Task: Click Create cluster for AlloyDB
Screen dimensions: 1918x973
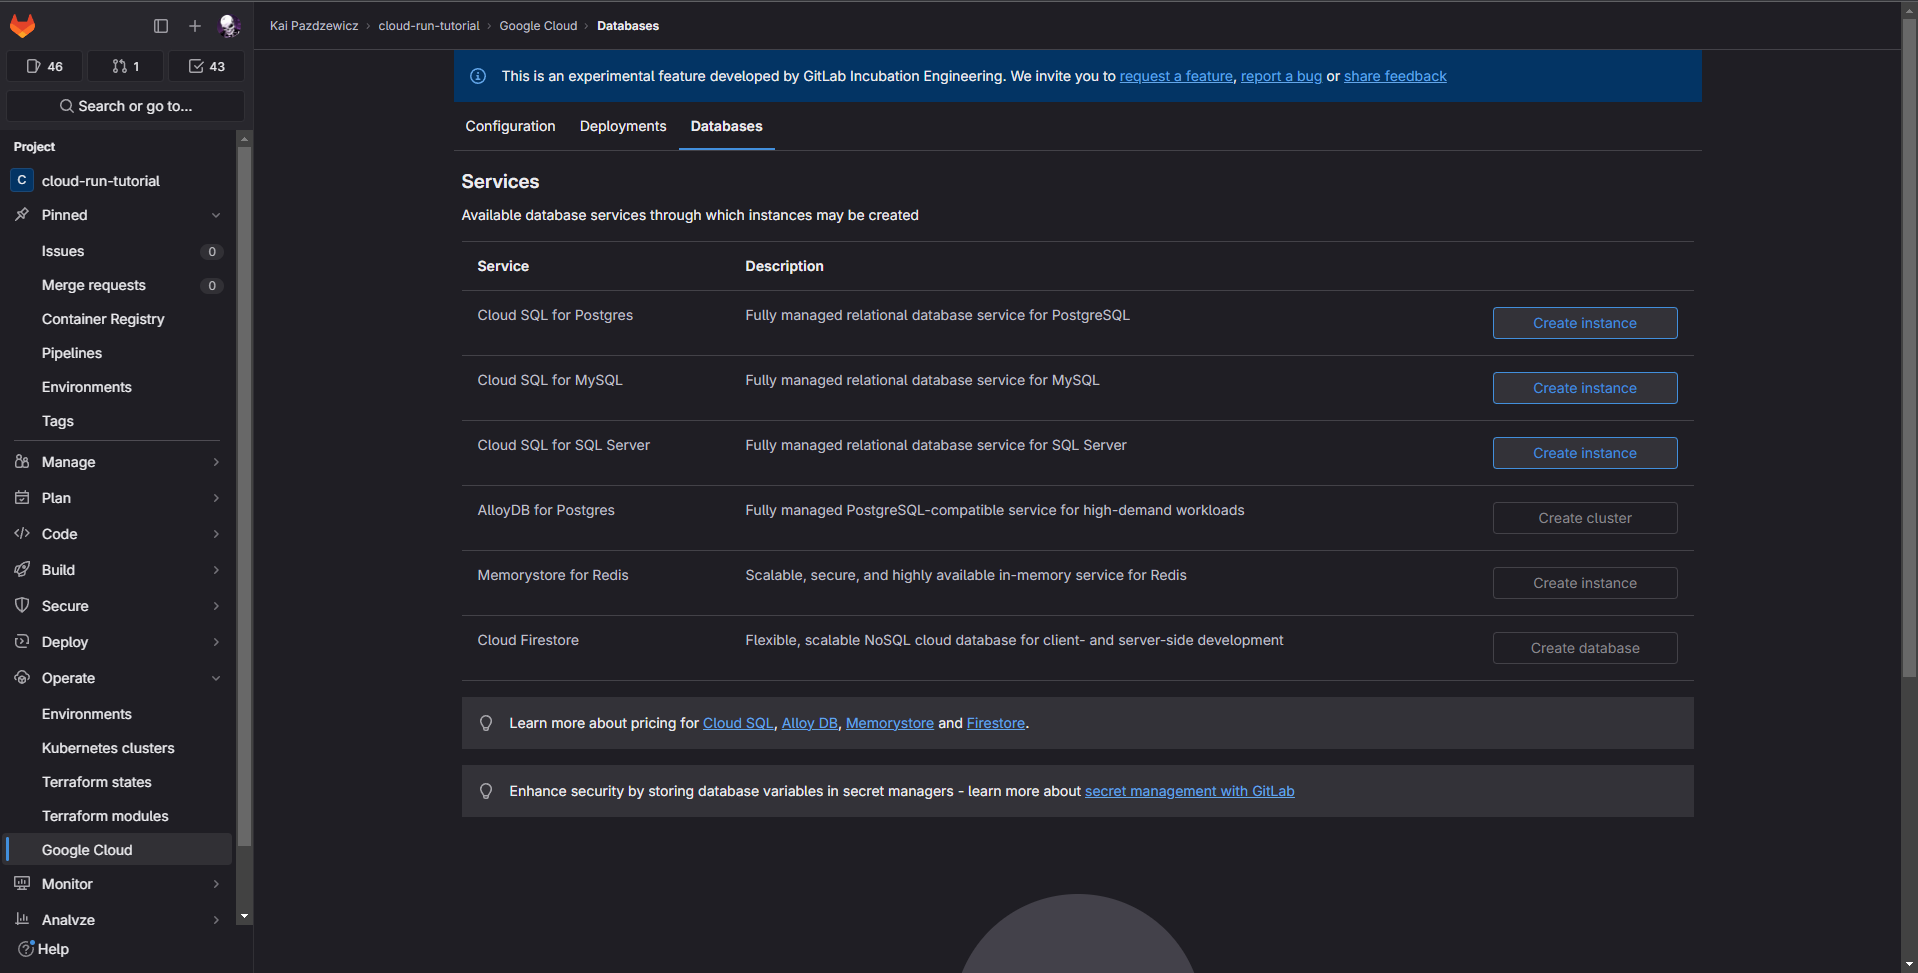Action: pos(1584,518)
